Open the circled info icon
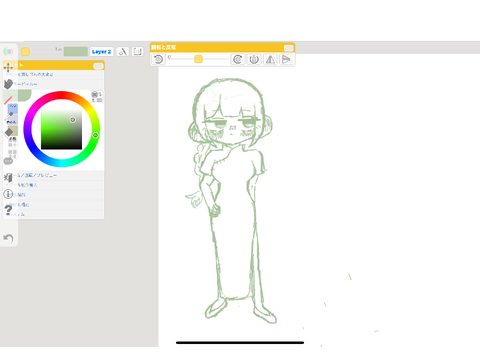480x360 pixels. pyautogui.click(x=8, y=194)
